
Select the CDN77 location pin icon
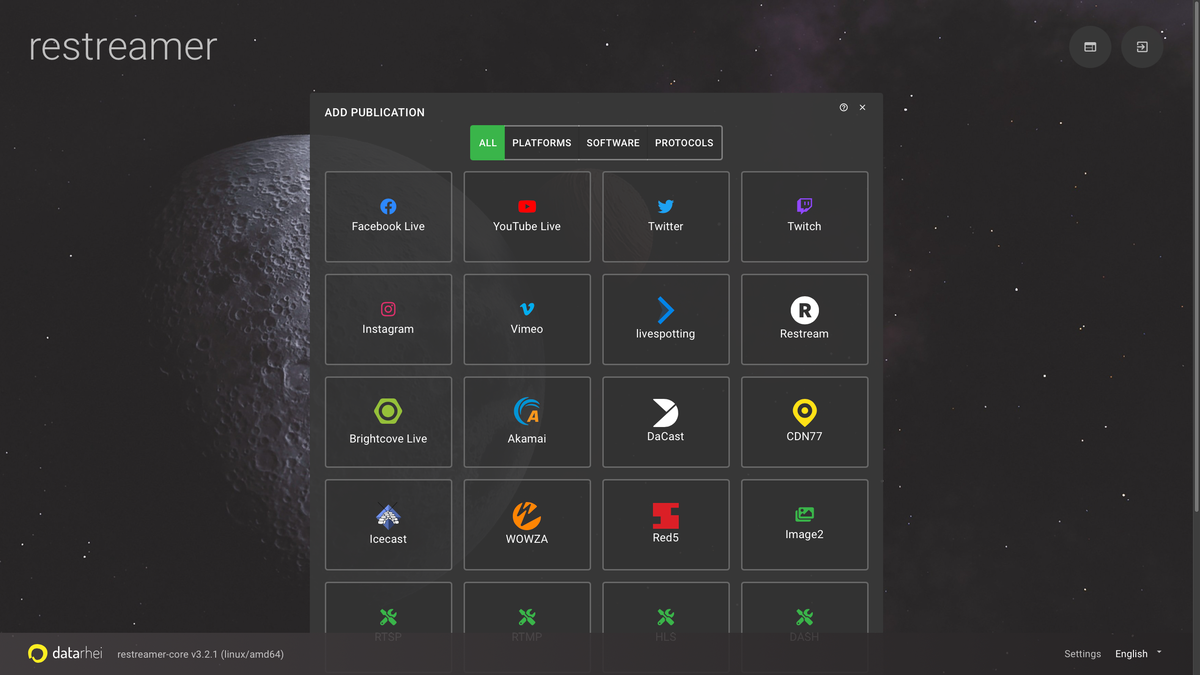click(804, 411)
